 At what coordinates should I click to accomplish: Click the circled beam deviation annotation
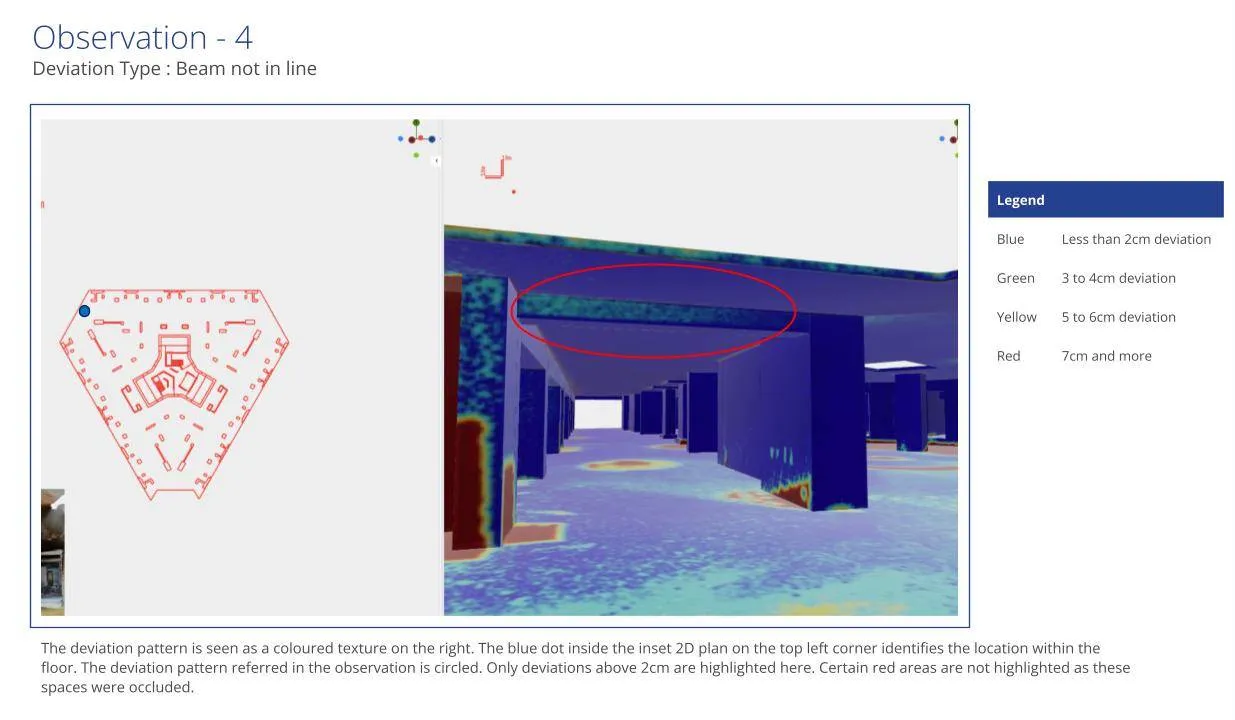click(654, 310)
